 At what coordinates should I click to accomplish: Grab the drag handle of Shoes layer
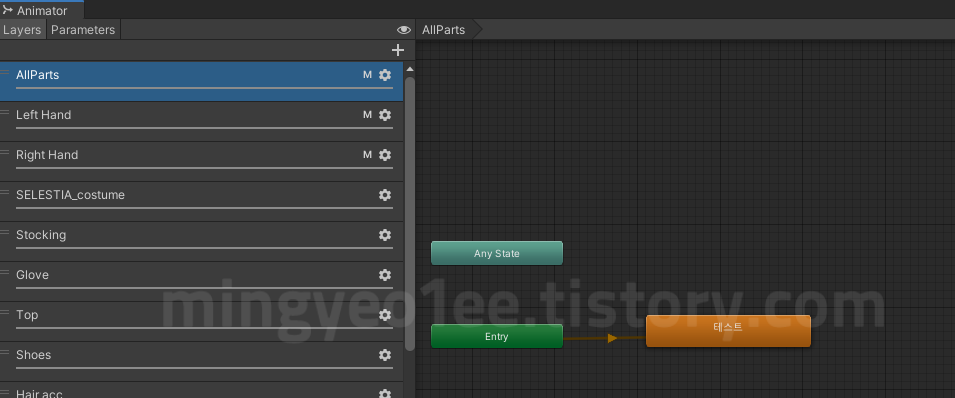5,352
